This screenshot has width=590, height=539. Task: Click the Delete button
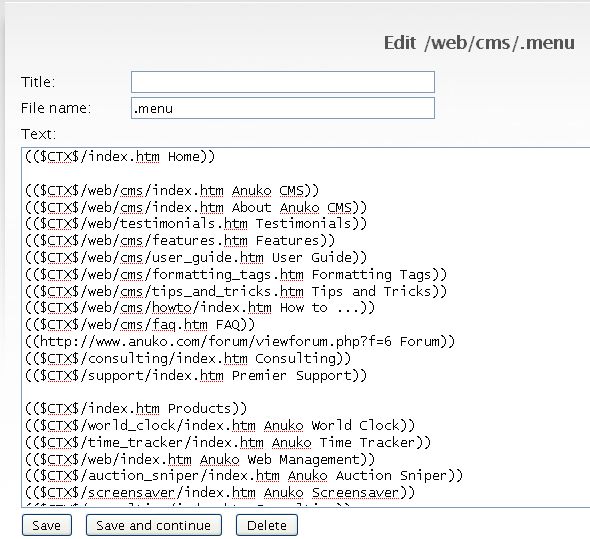[x=267, y=525]
